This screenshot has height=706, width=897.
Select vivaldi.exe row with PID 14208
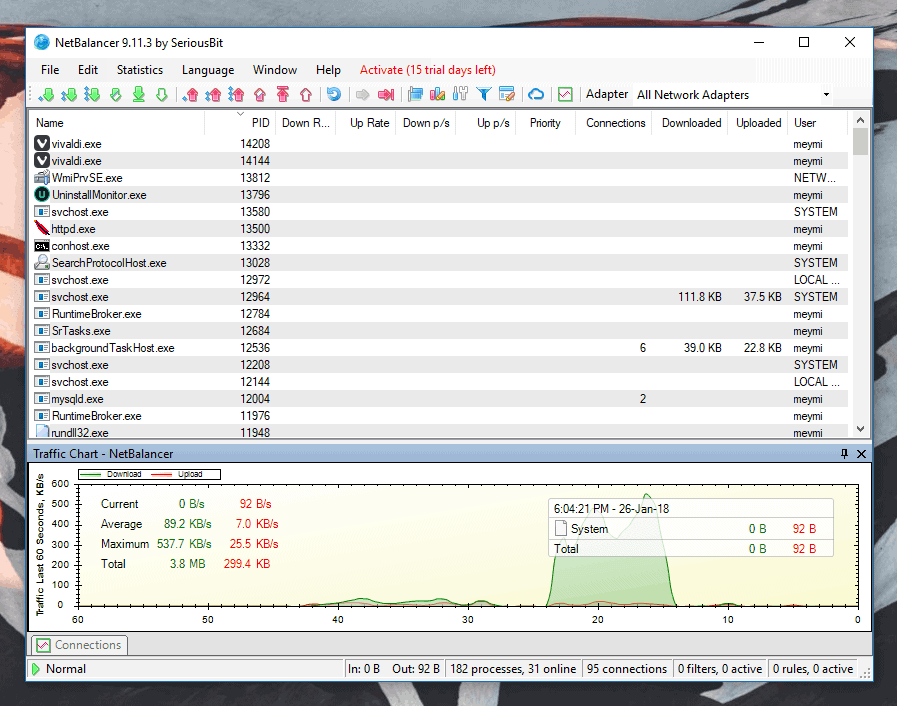coord(439,144)
